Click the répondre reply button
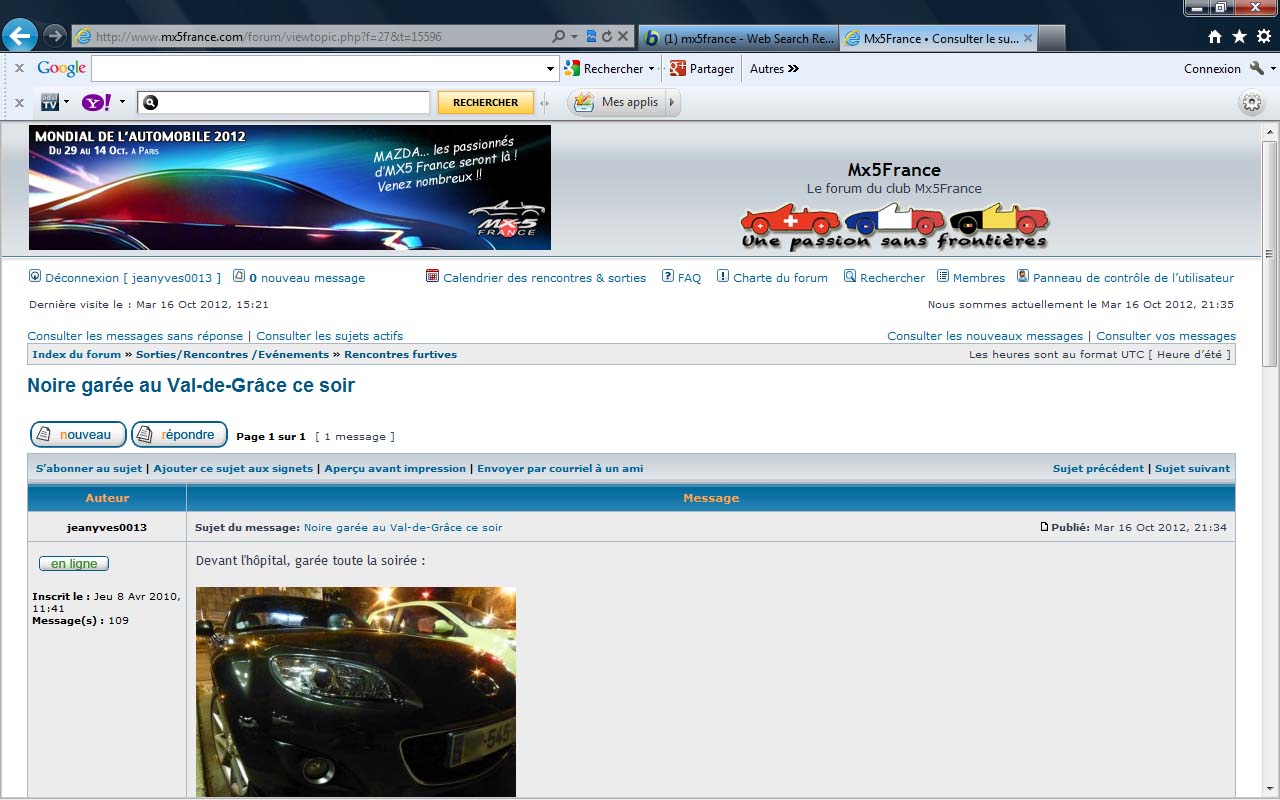Screen dimensions: 1280x800 point(180,435)
